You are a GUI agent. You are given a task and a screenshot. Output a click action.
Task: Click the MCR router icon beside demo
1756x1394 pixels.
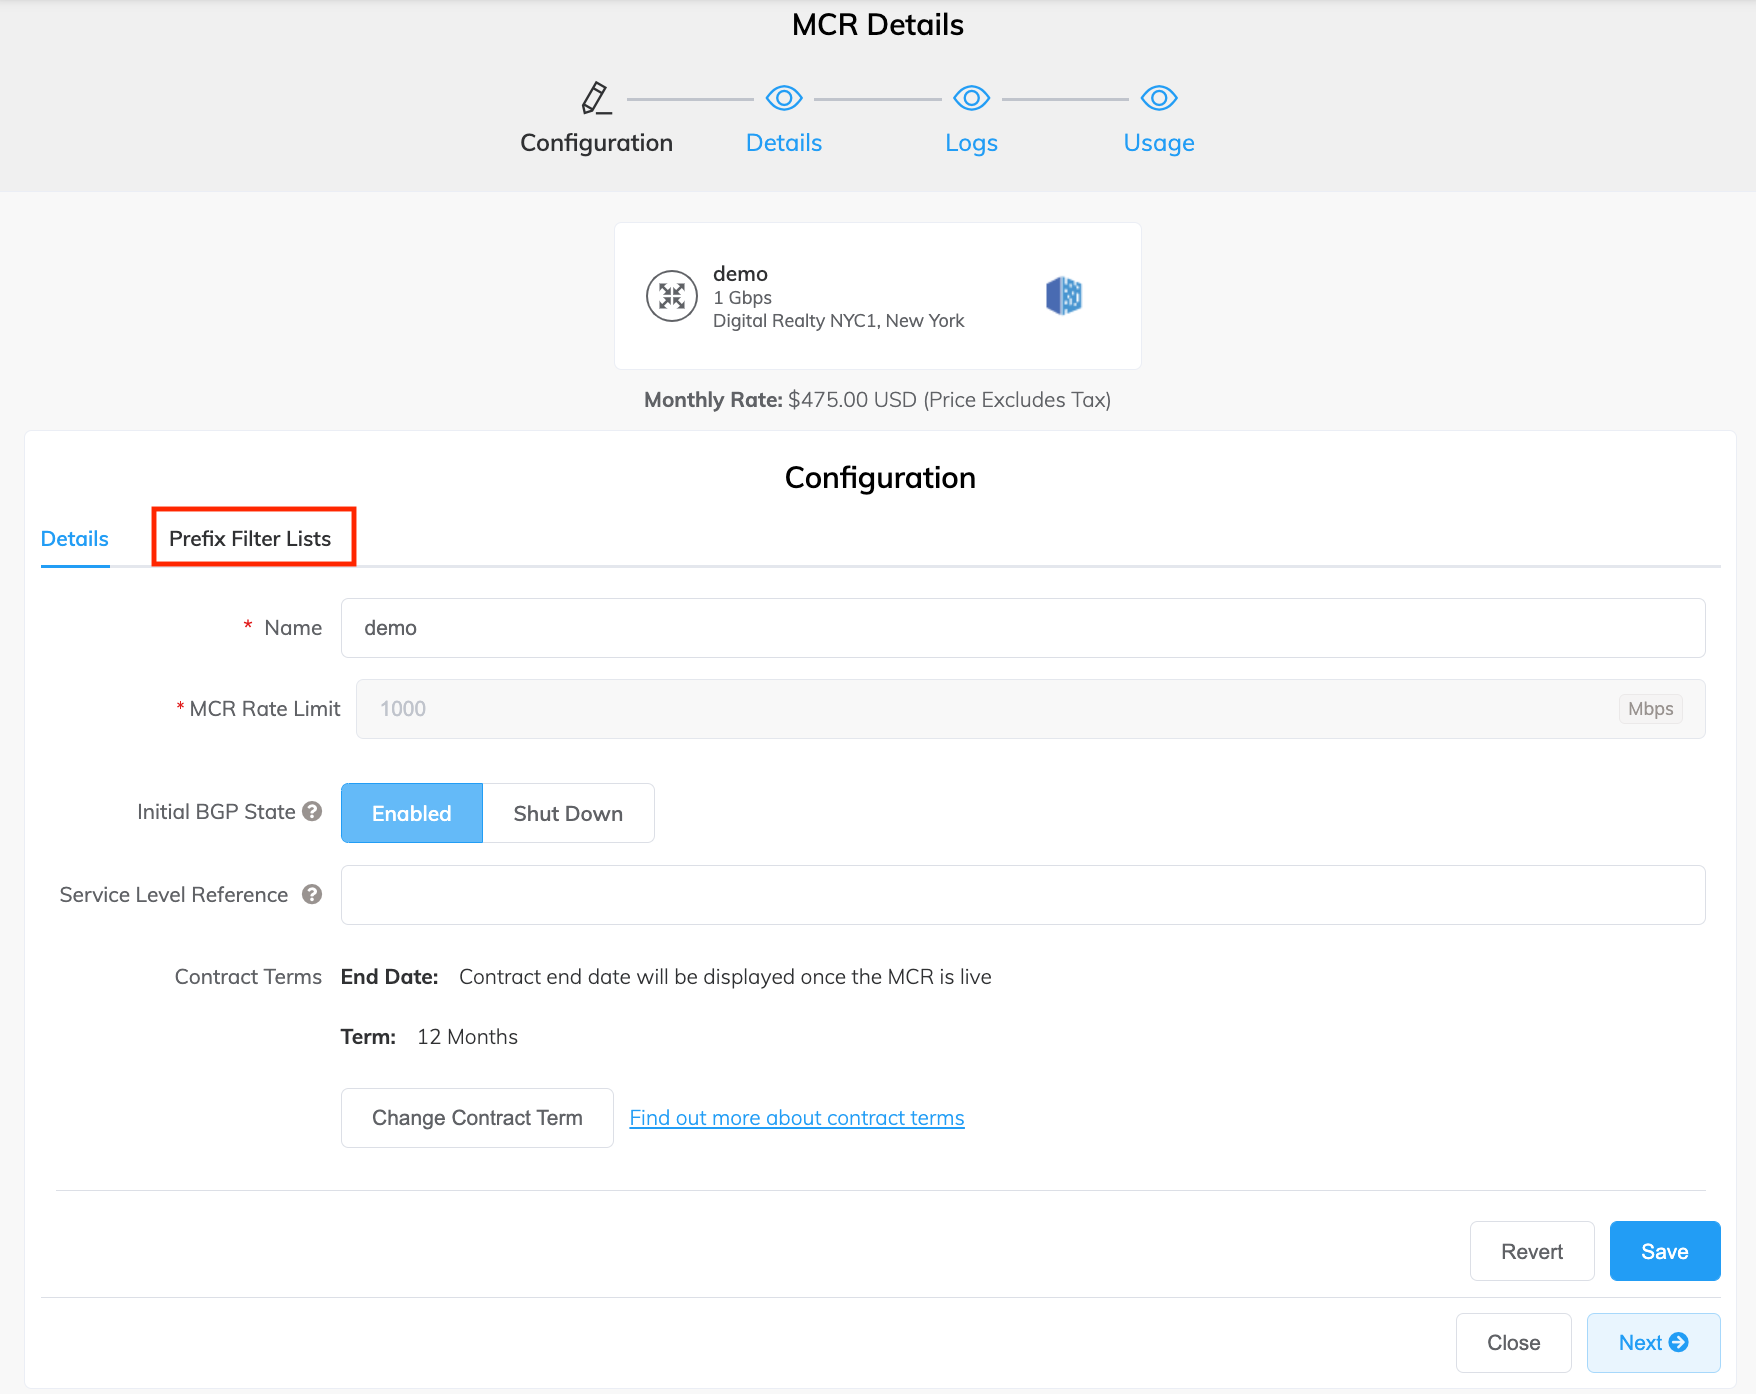pyautogui.click(x=672, y=296)
